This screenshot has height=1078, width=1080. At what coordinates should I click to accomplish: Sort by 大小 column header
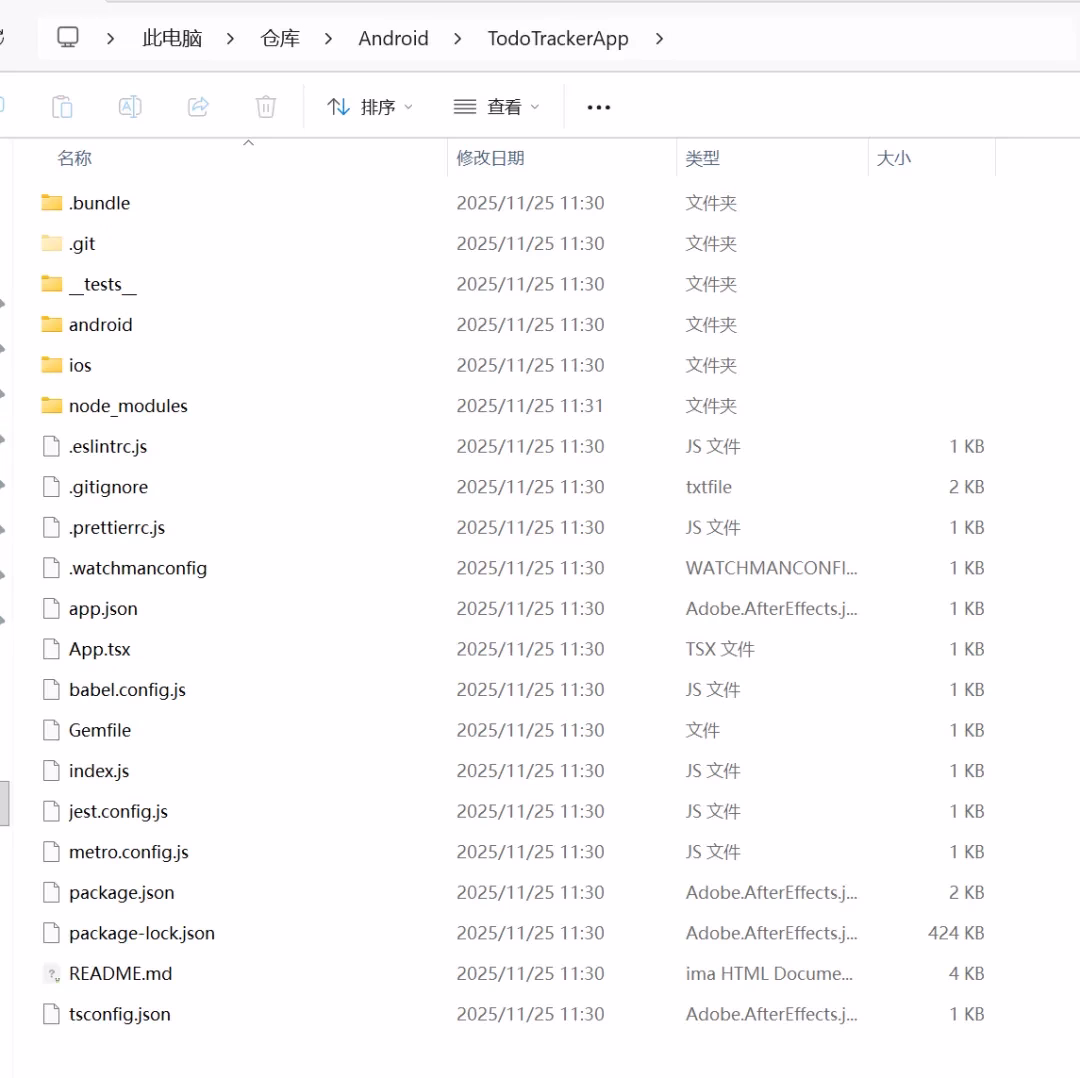893,158
